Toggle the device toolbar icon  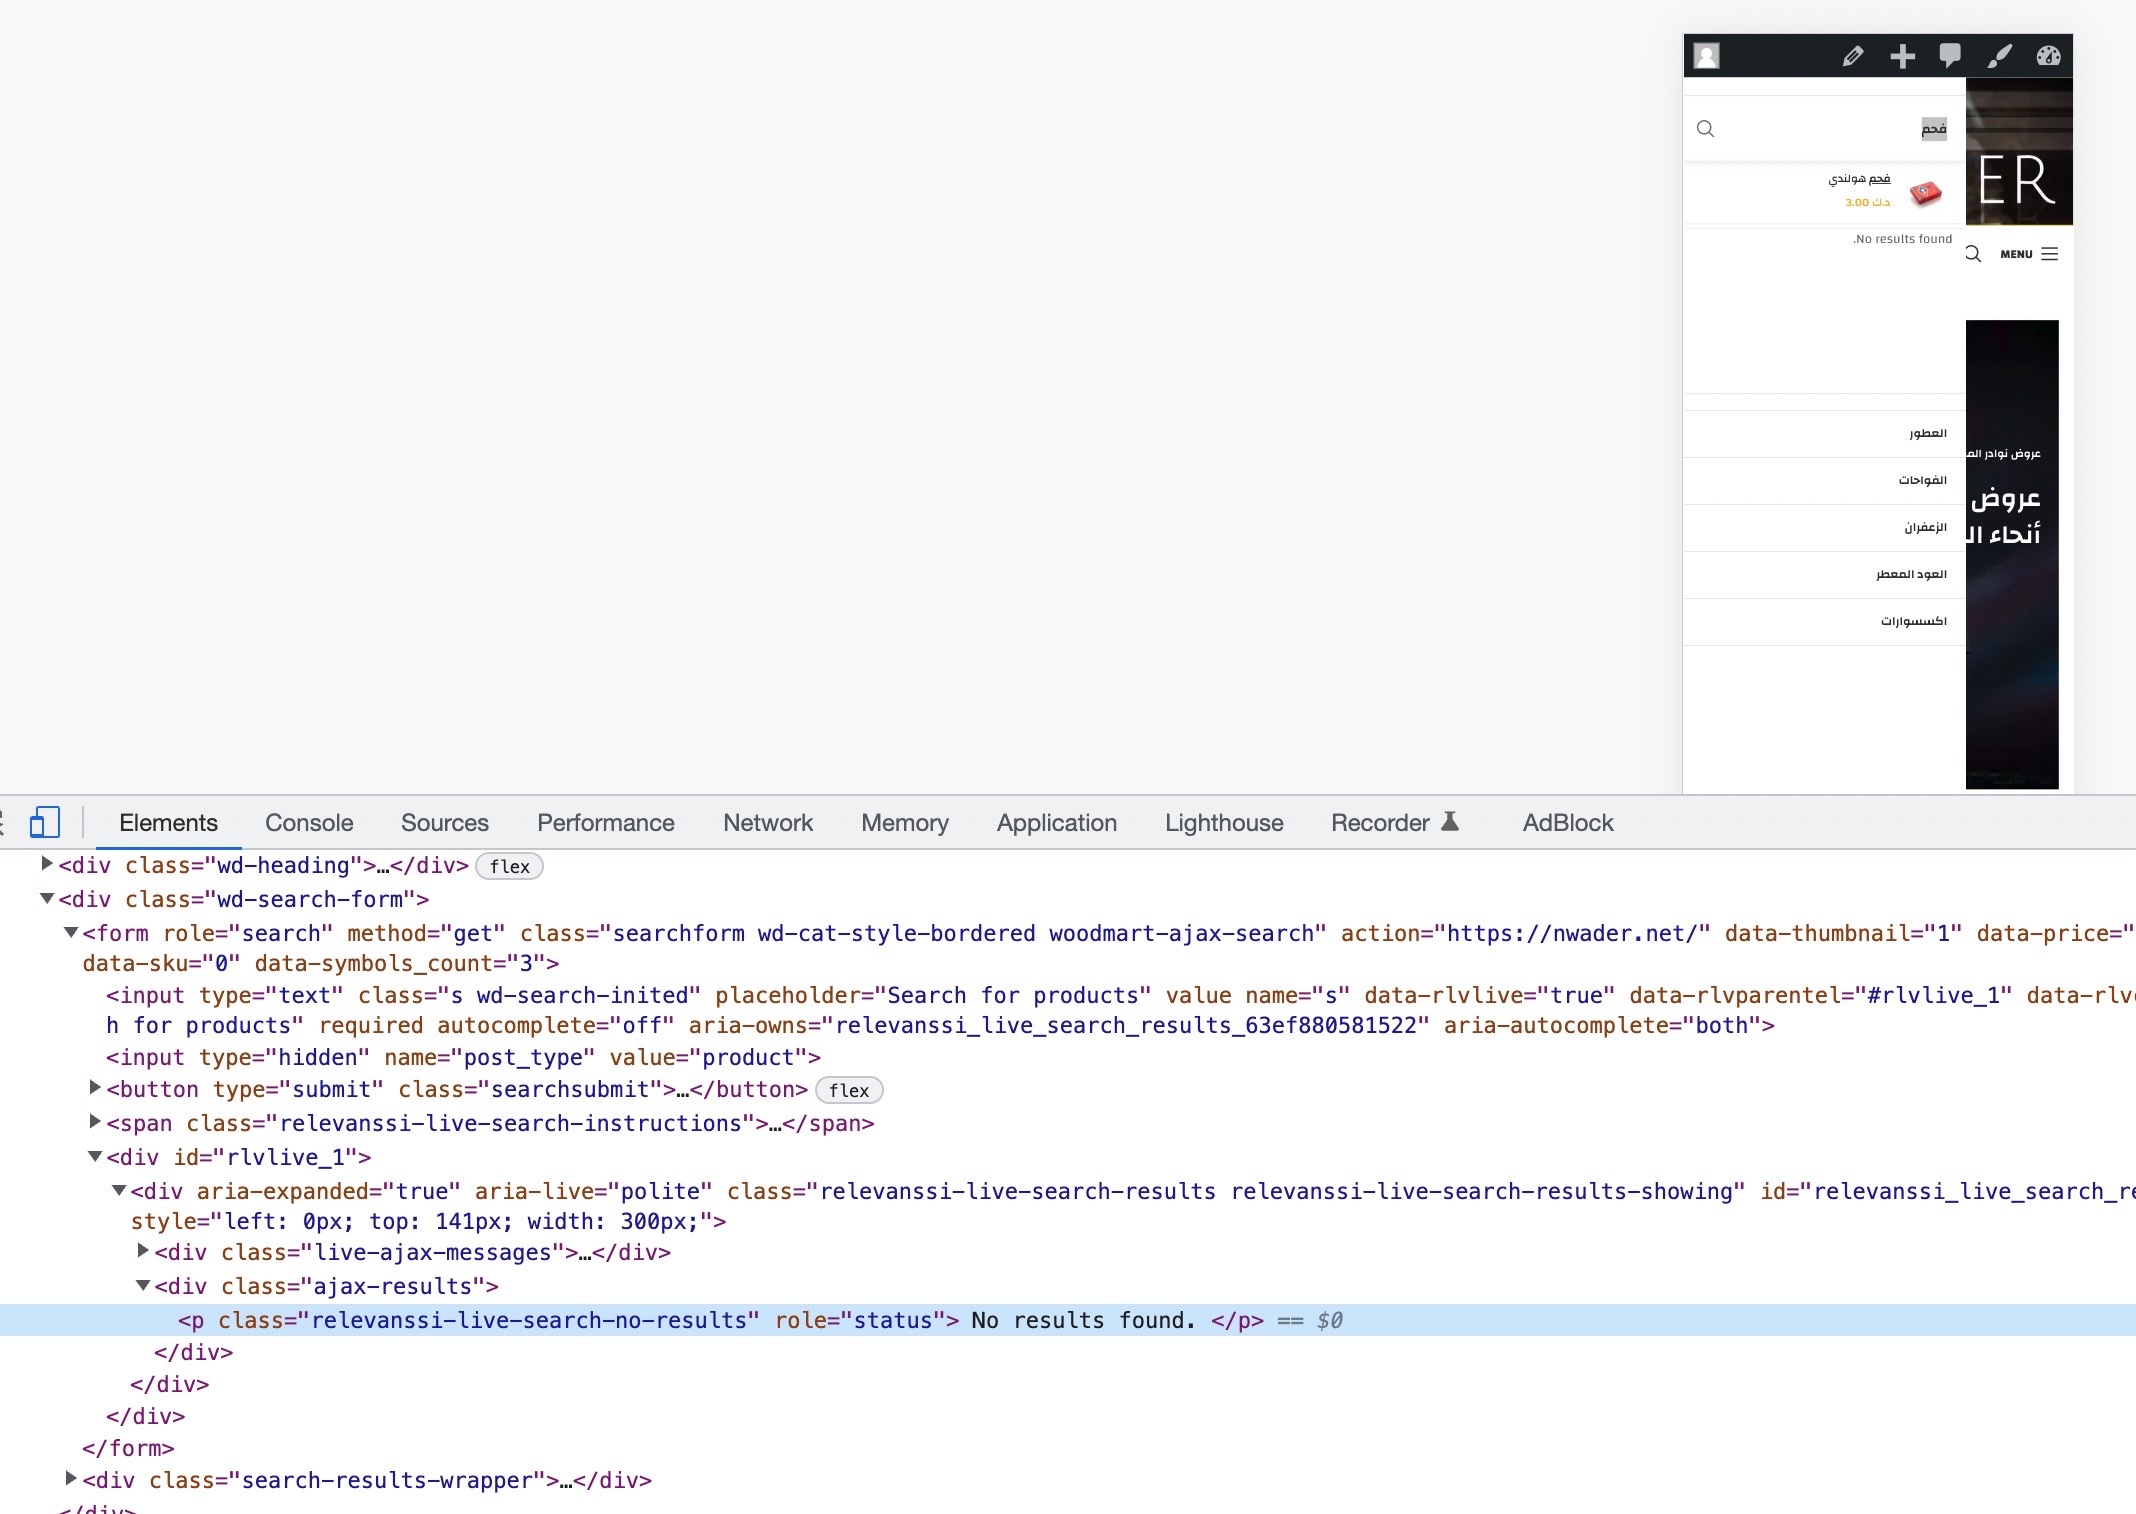pyautogui.click(x=44, y=823)
